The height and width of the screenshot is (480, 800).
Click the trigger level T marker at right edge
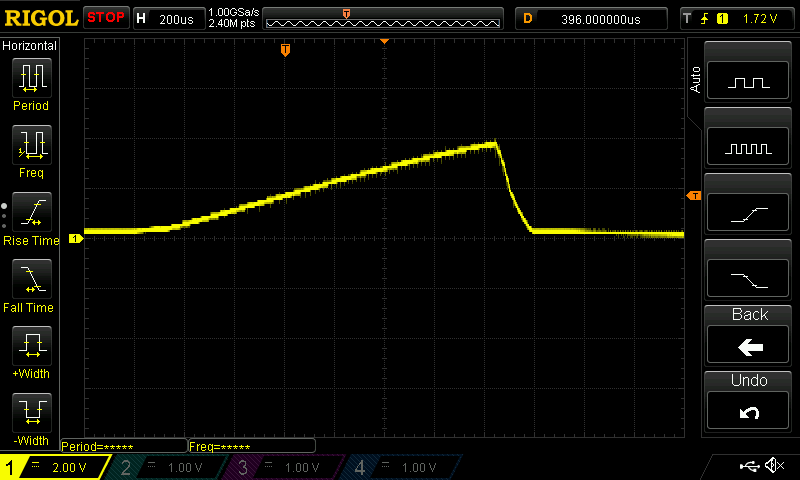pyautogui.click(x=694, y=196)
